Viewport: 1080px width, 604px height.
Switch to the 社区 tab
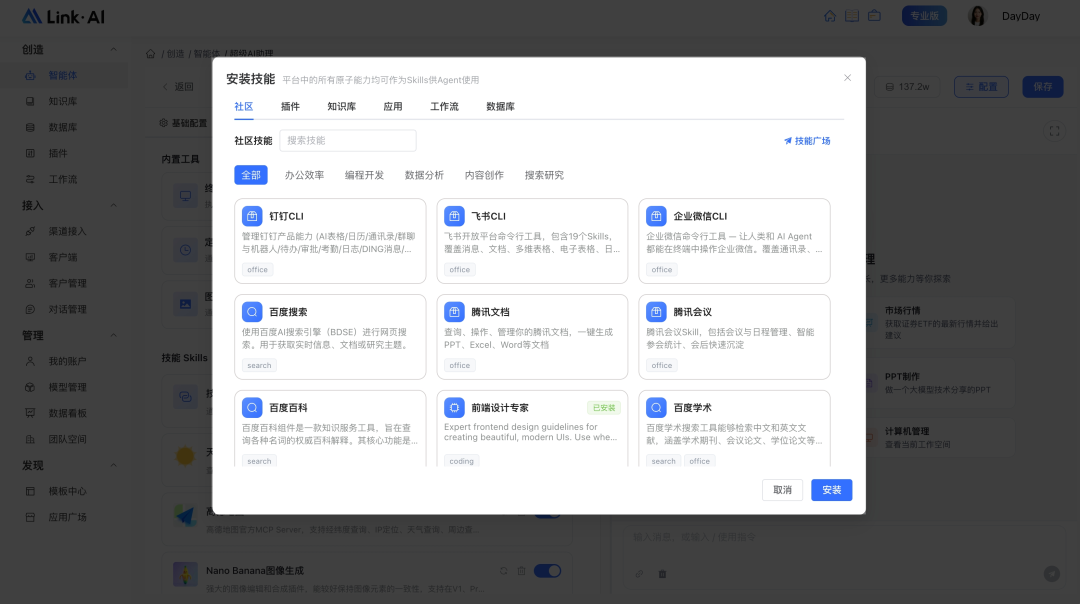pyautogui.click(x=244, y=107)
